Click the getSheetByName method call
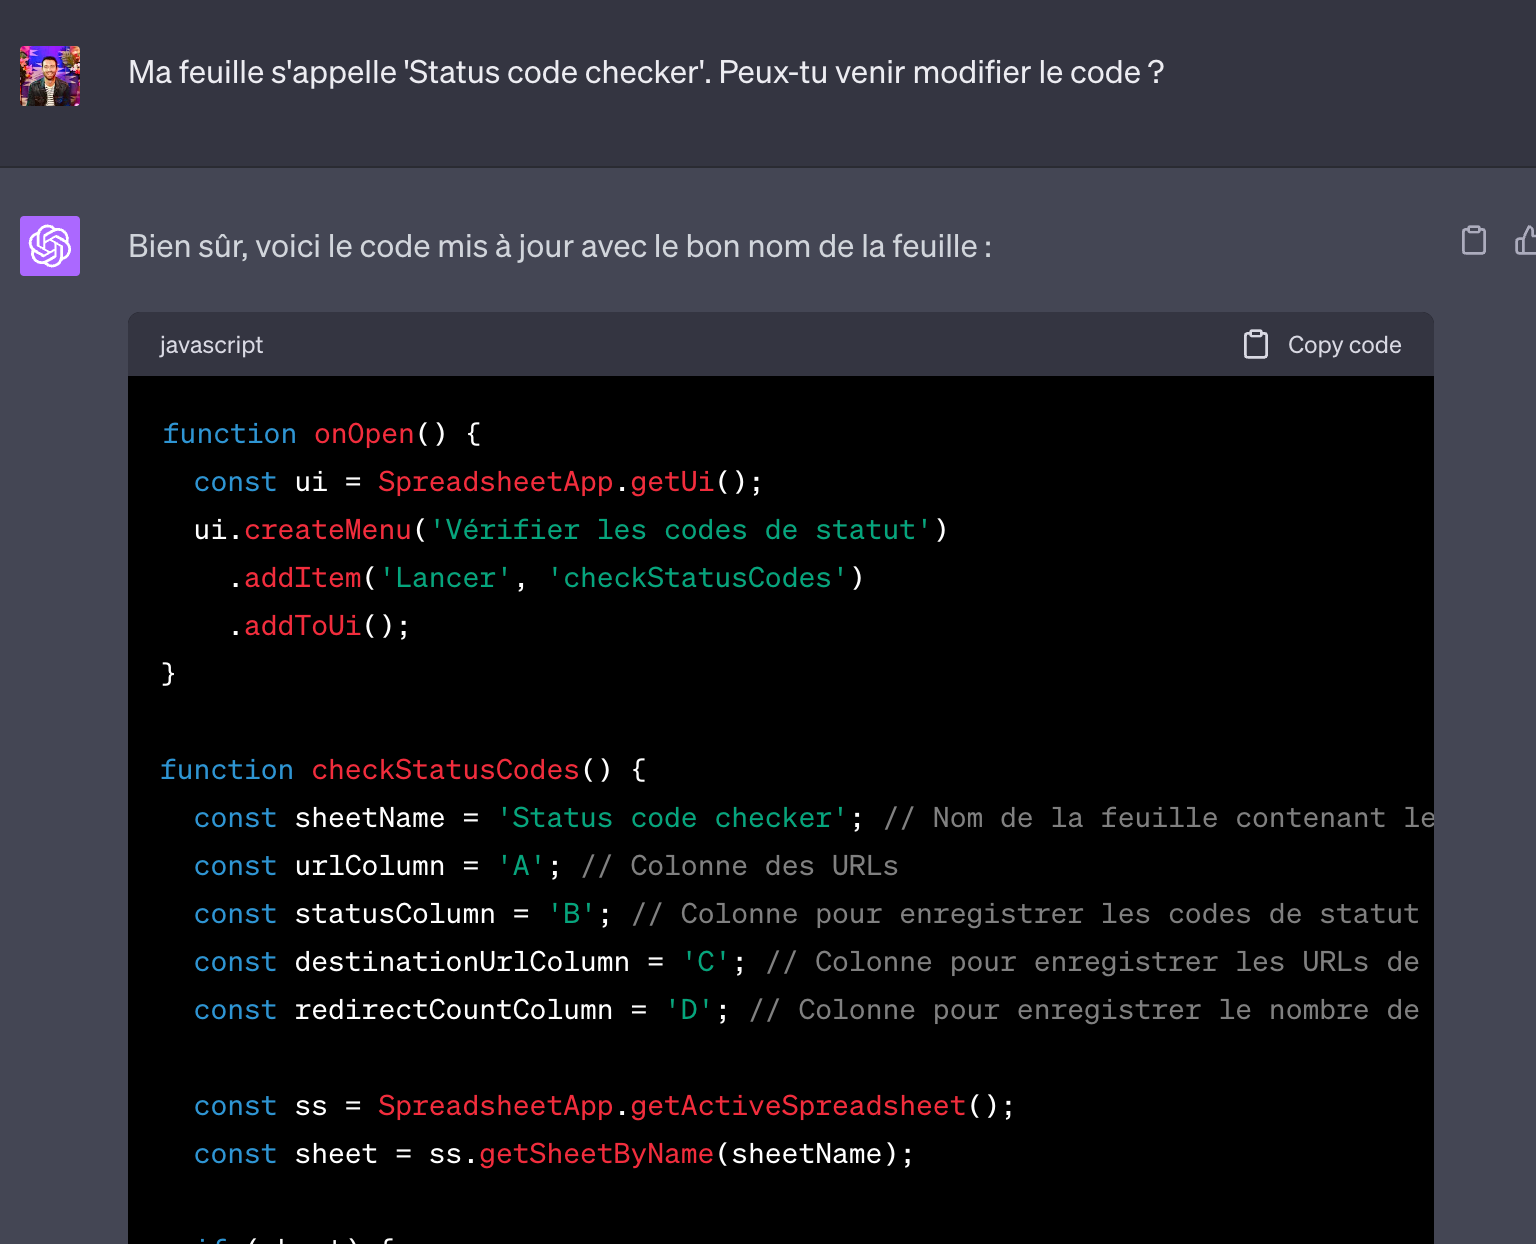This screenshot has height=1244, width=1536. (596, 1154)
